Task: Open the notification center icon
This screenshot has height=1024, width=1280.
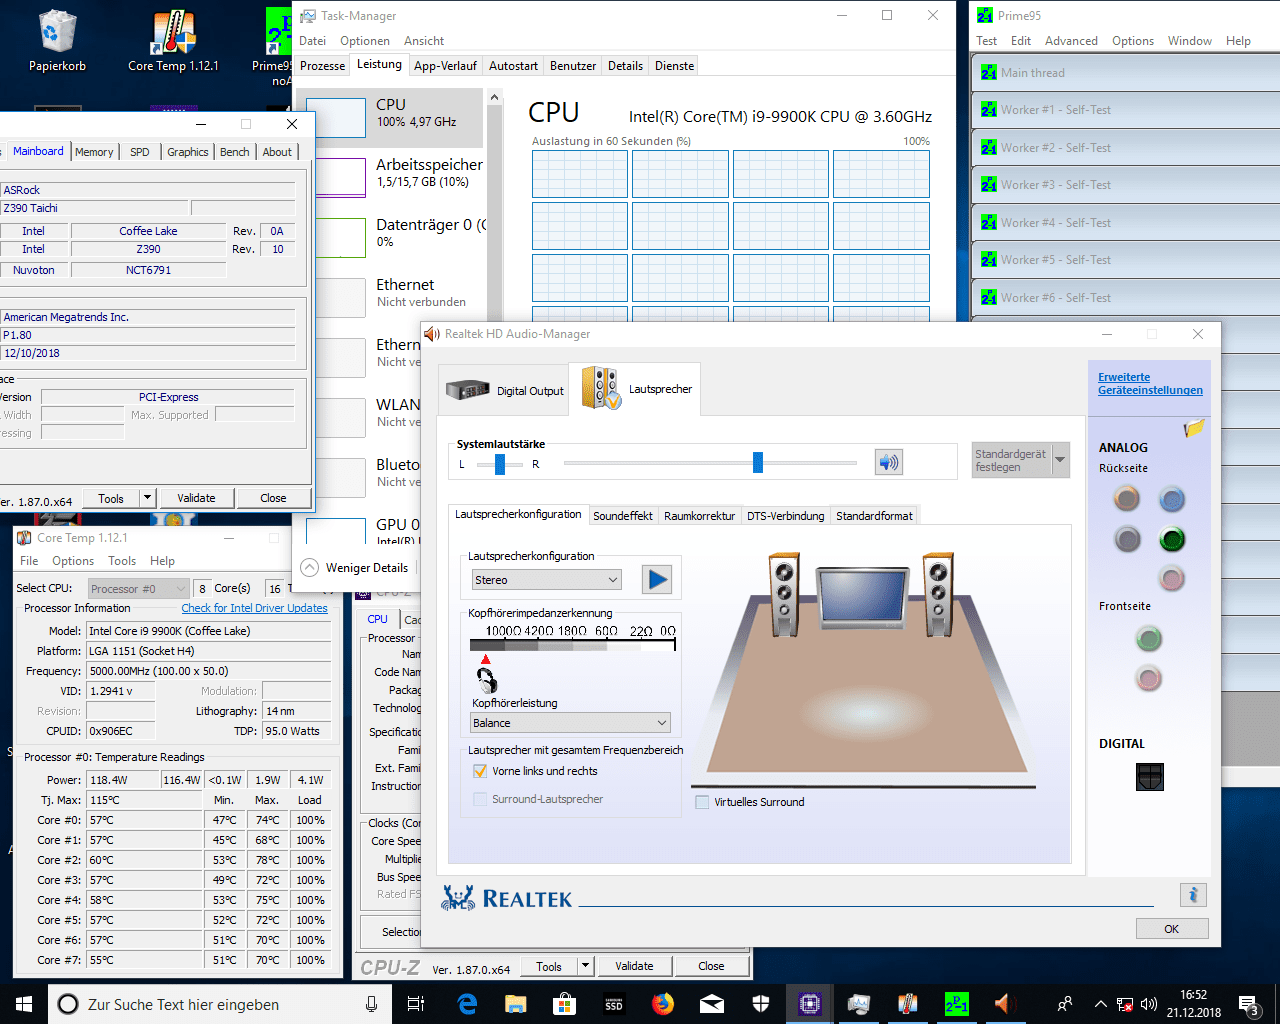Action: click(x=1250, y=1004)
